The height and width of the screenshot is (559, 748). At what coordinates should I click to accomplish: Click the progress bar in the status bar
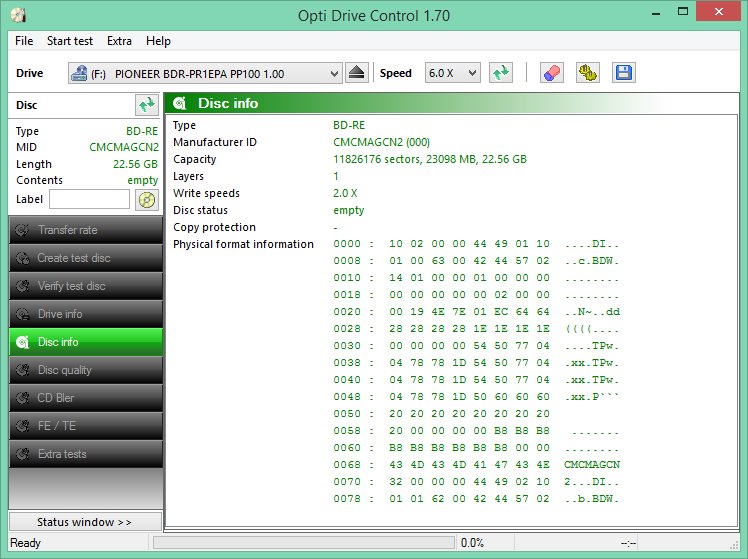[x=304, y=543]
